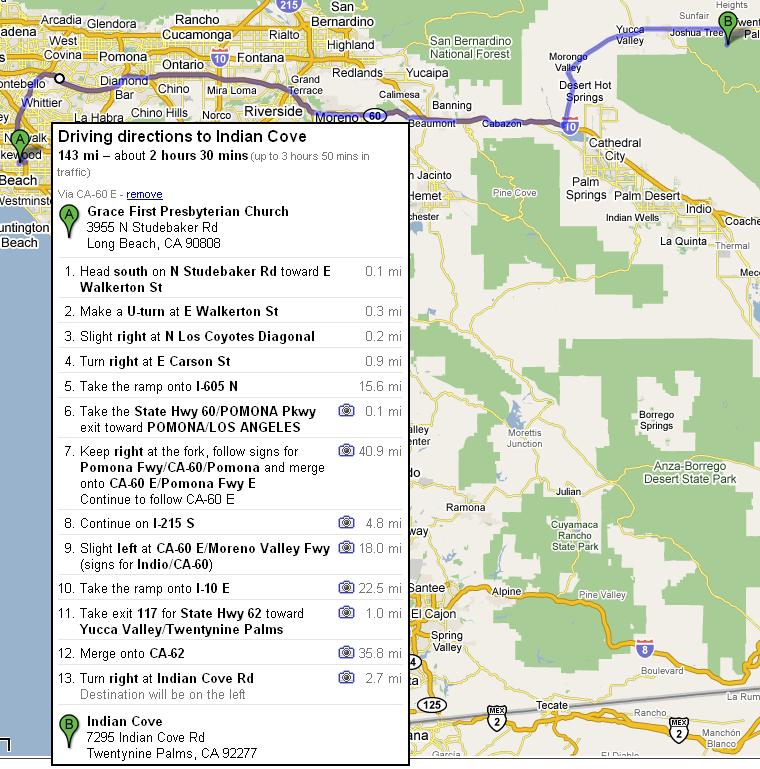760x769 pixels.
Task: Click the Rancho Cucamonga label on the map
Action: (197, 27)
